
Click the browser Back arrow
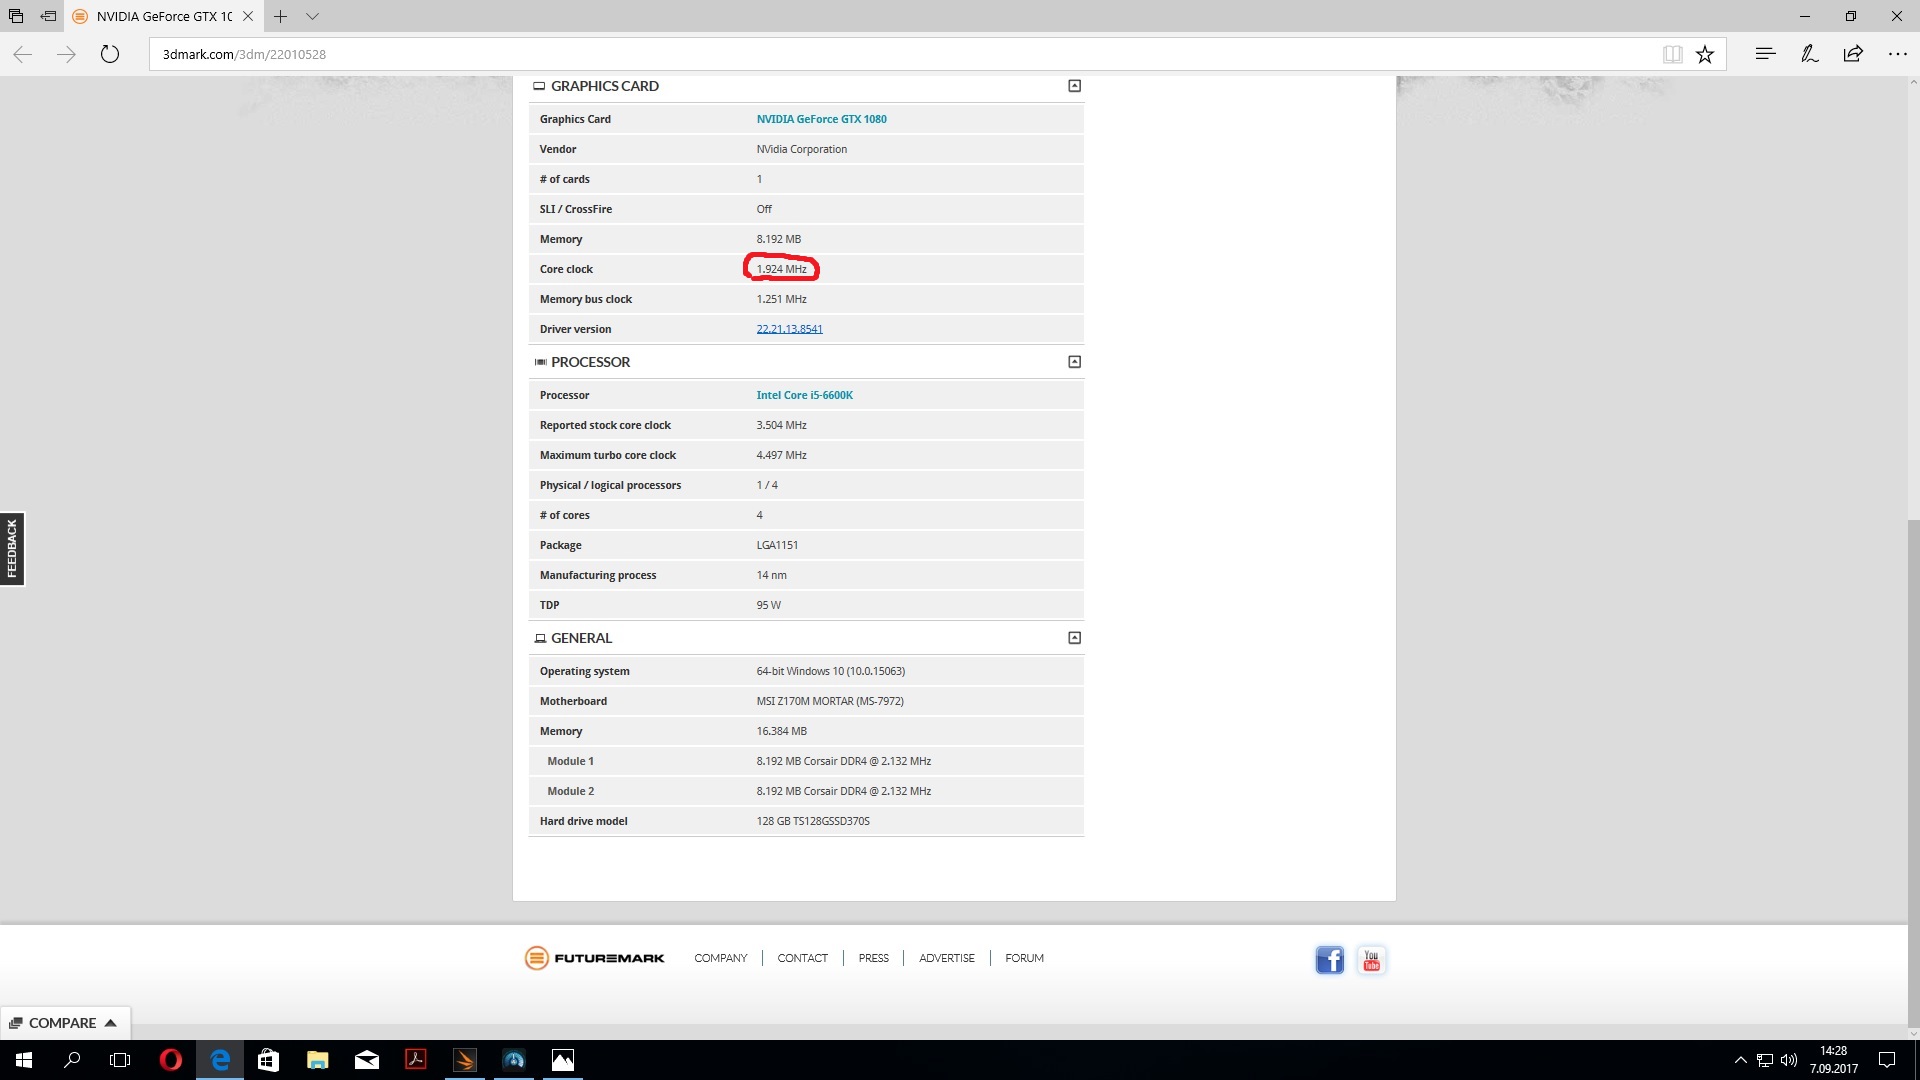point(23,55)
